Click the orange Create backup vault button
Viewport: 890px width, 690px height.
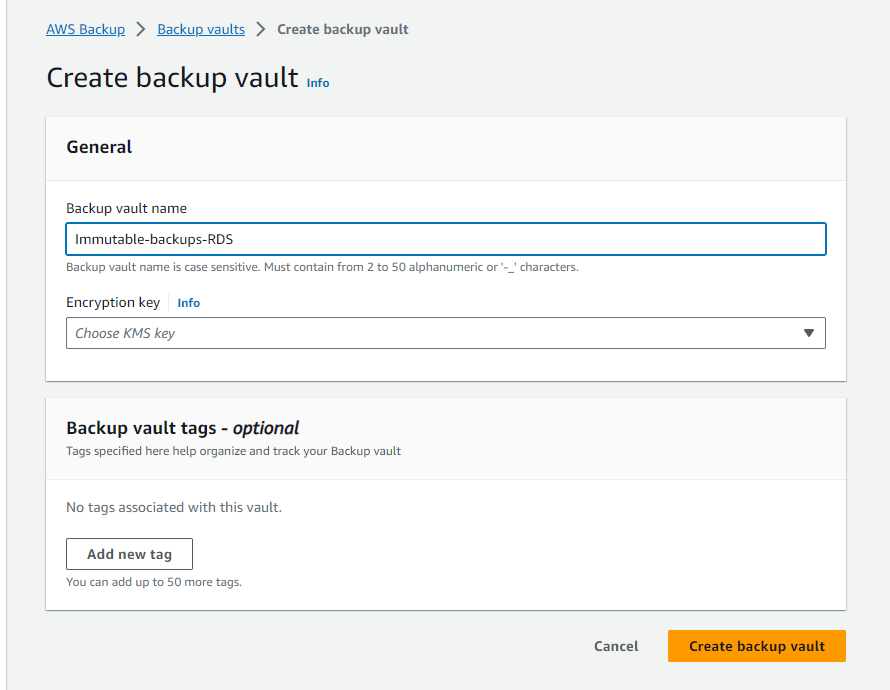(756, 646)
